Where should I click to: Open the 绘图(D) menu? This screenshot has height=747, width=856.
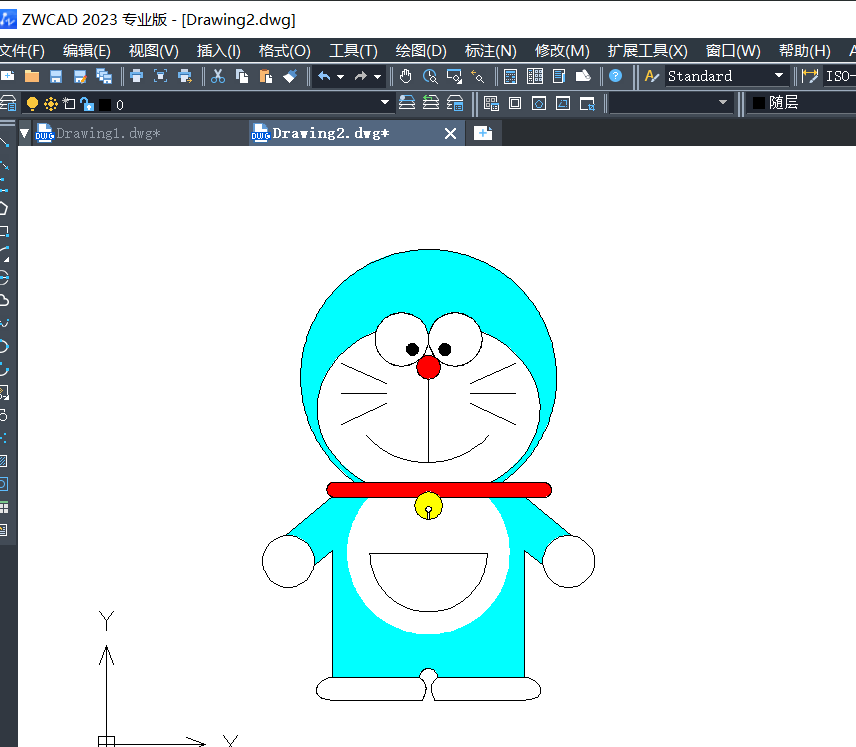tap(421, 51)
